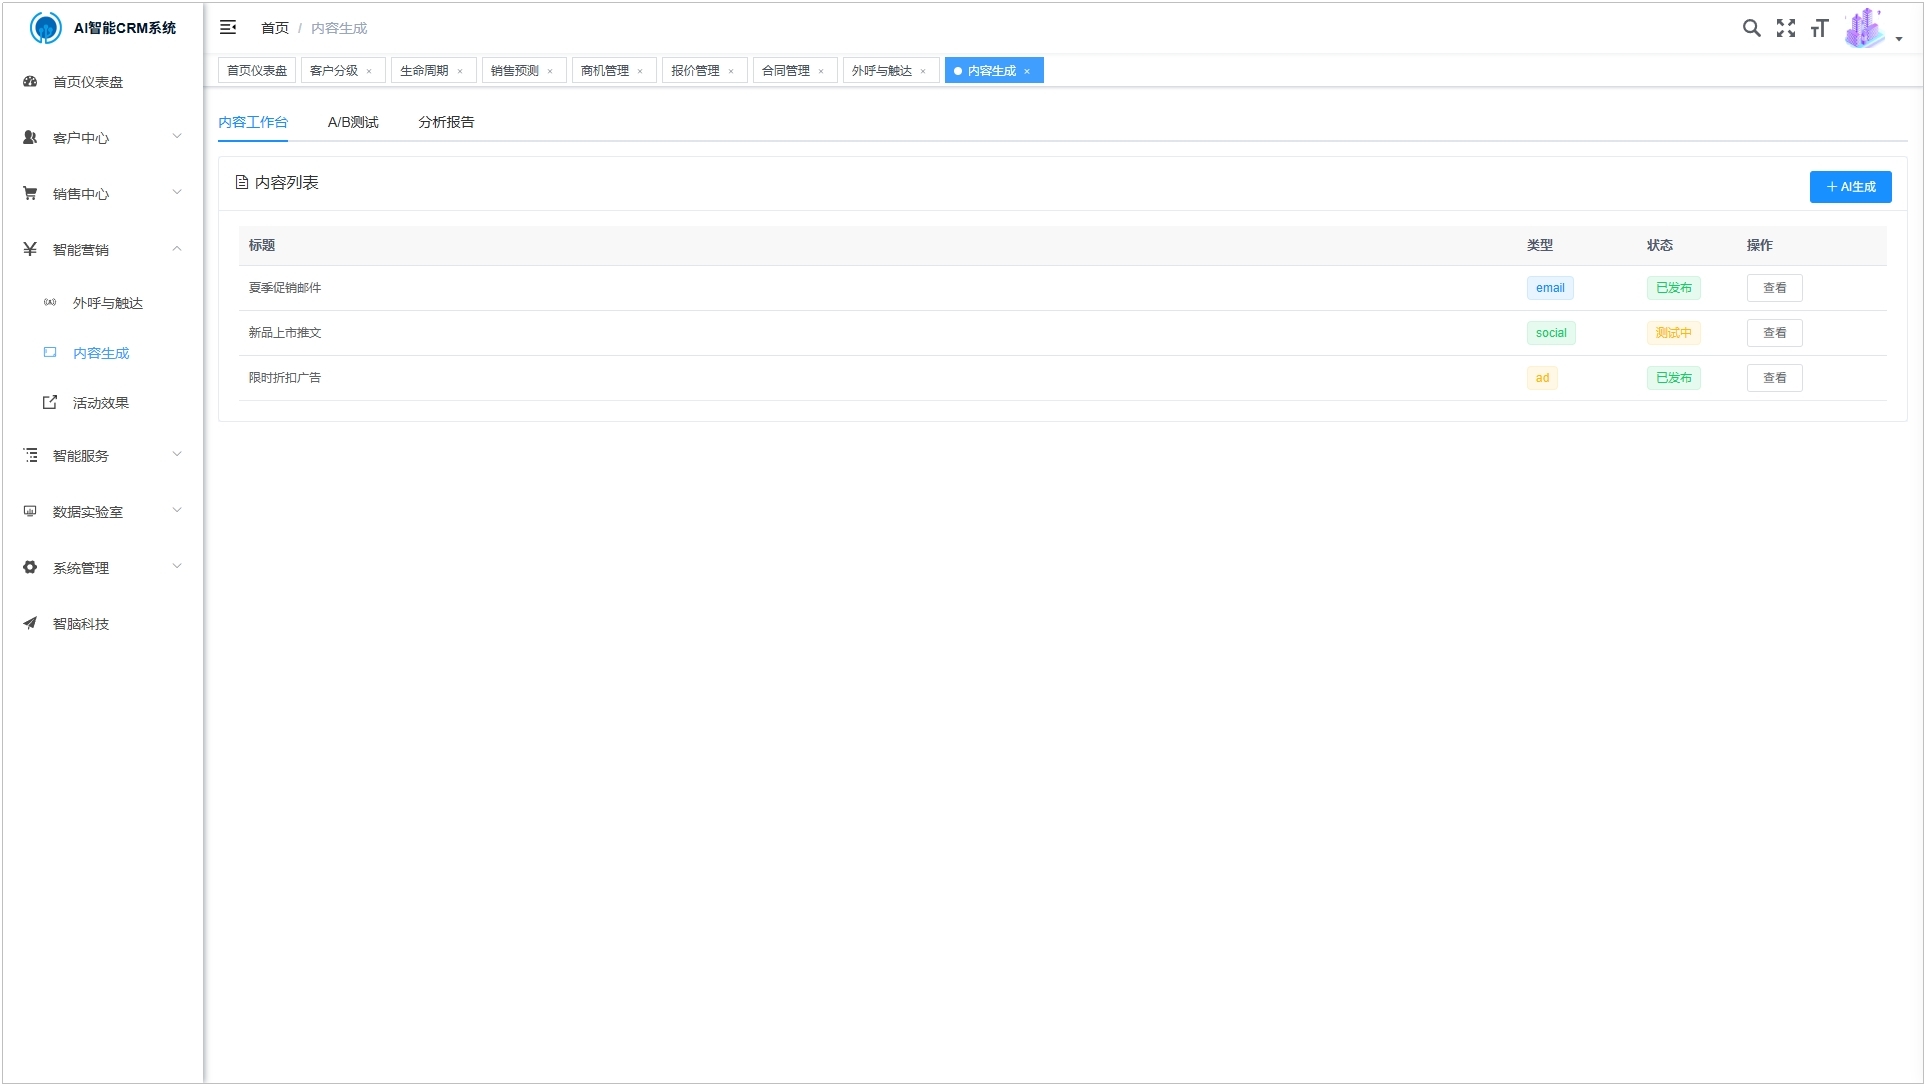Toggle fullscreen mode icon
Screen dimensions: 1927x1088
click(x=1785, y=28)
